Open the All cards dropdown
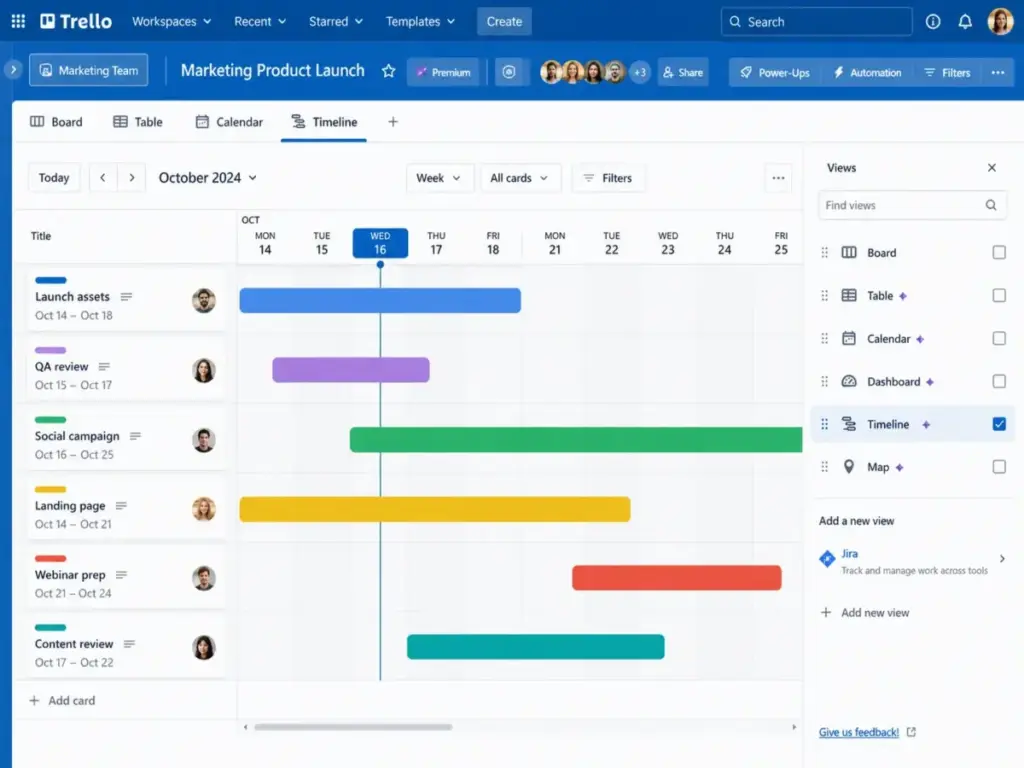The height and width of the screenshot is (768, 1024). click(x=519, y=178)
